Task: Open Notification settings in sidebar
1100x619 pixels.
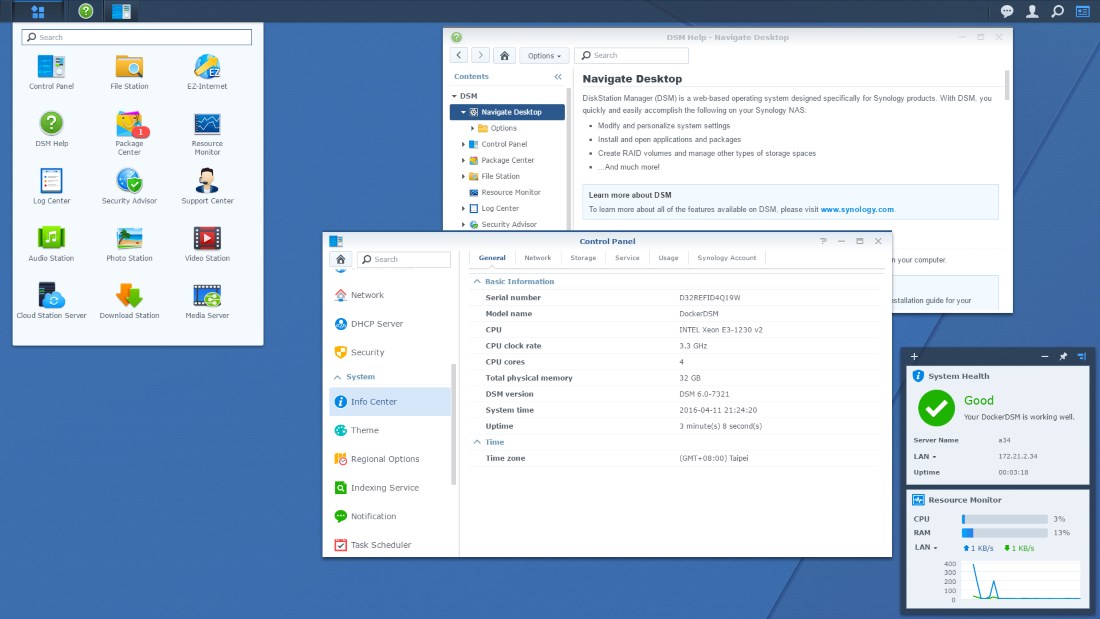Action: [390, 516]
